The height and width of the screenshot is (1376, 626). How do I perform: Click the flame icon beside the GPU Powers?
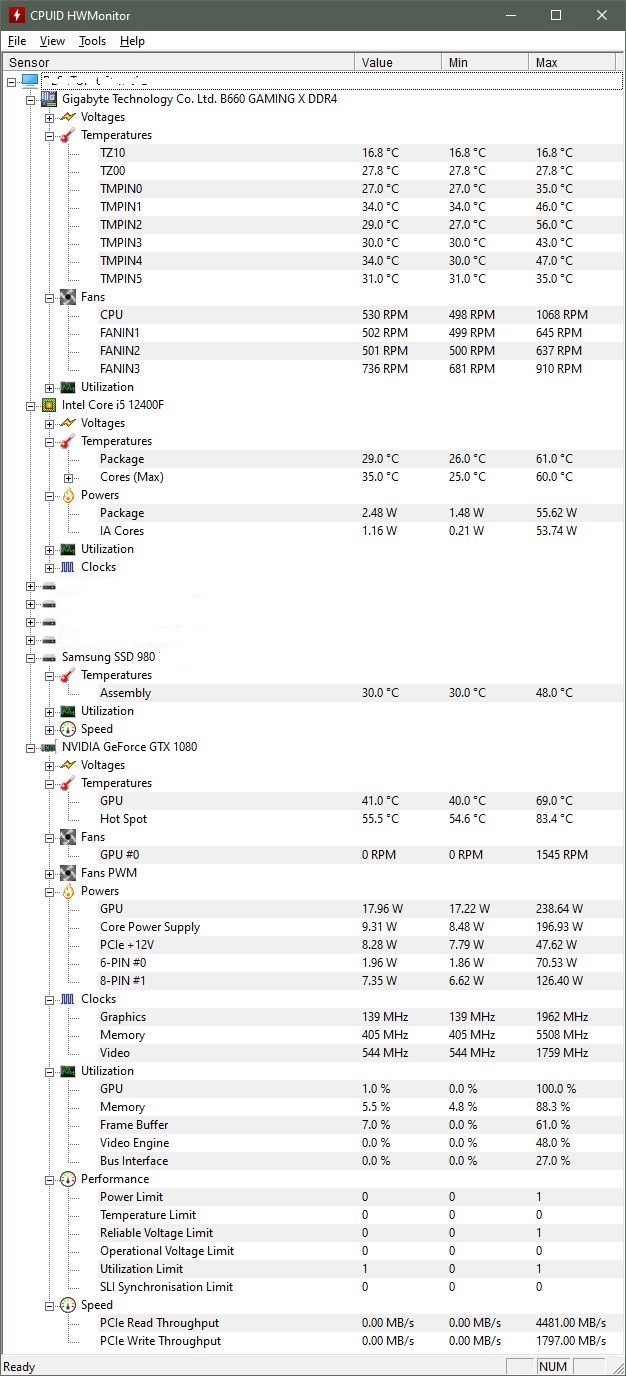point(67,891)
